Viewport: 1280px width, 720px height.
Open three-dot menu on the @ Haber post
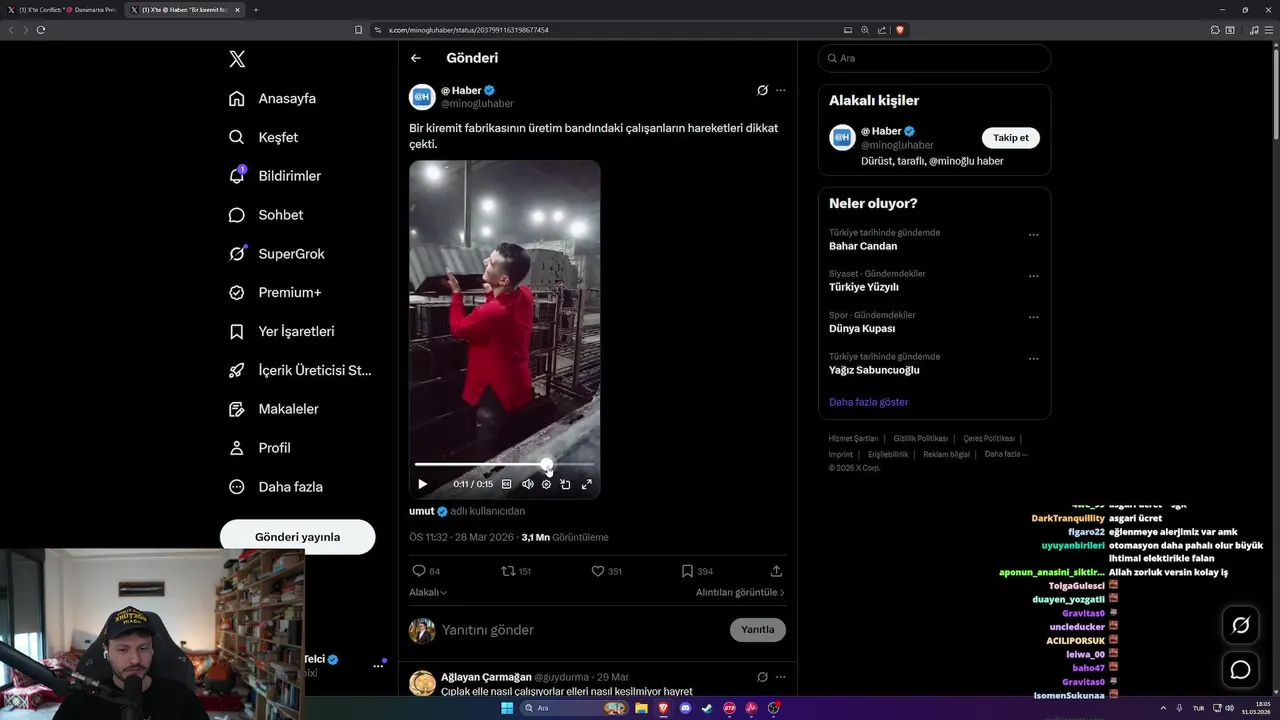pyautogui.click(x=781, y=90)
